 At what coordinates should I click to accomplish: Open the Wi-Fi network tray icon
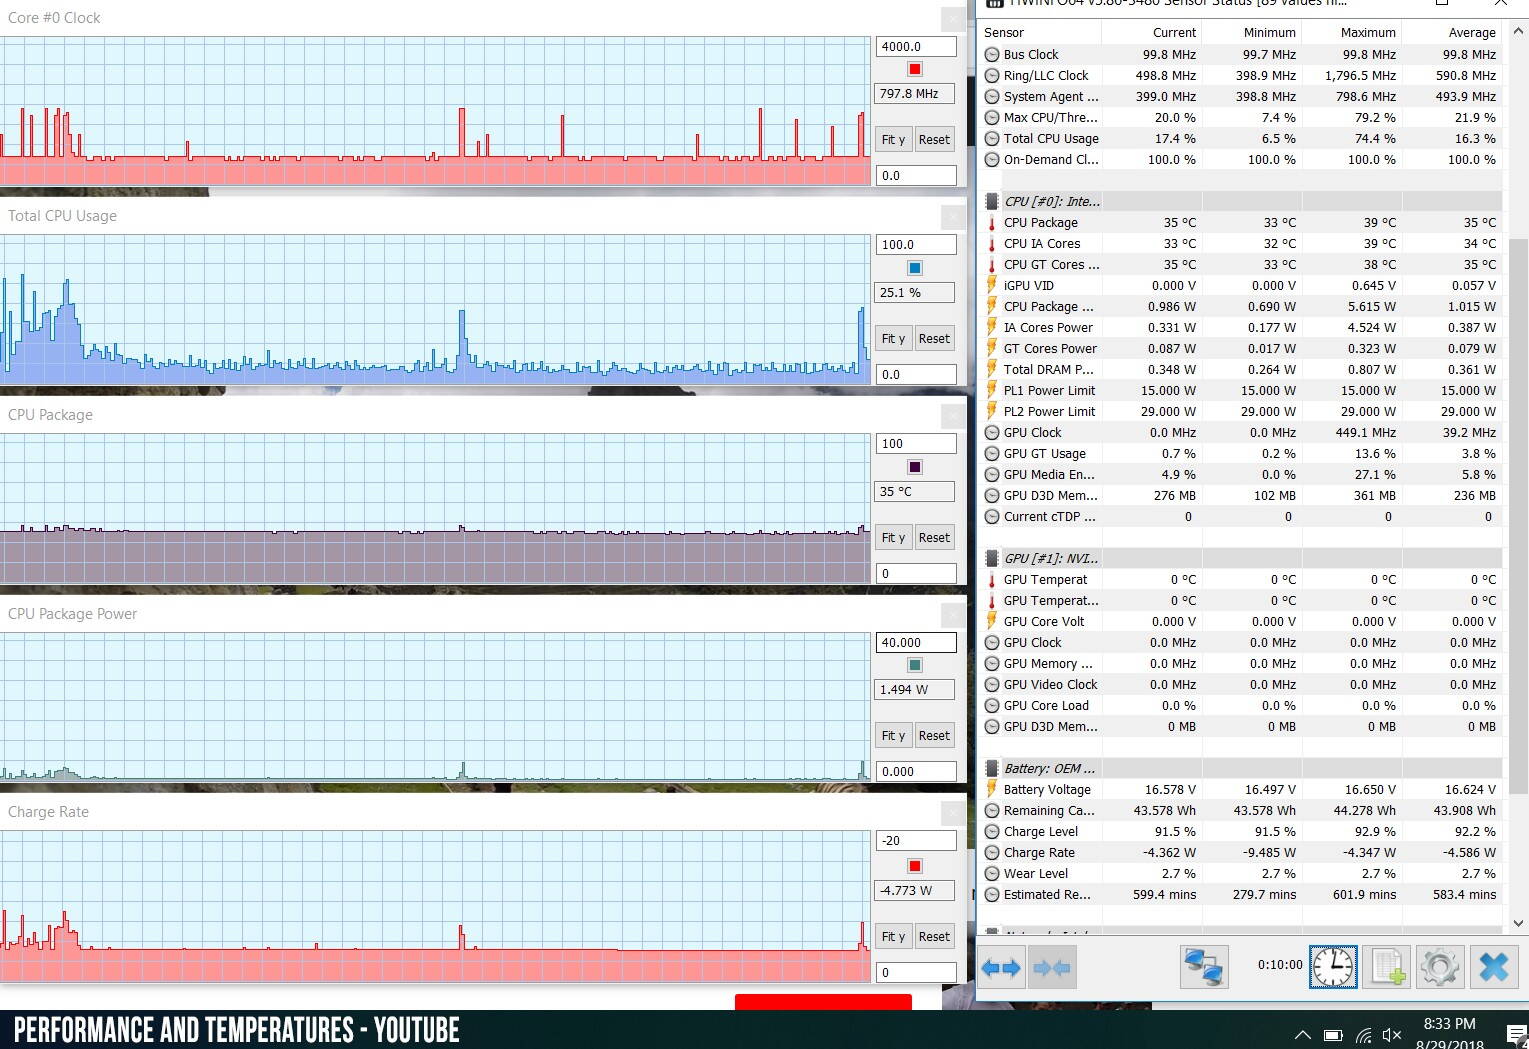point(1363,1035)
